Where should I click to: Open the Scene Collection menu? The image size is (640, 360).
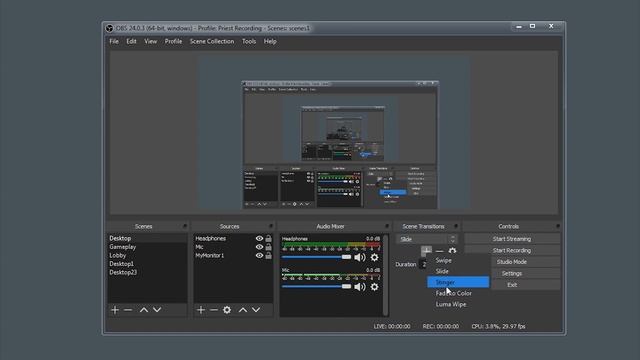(212, 41)
